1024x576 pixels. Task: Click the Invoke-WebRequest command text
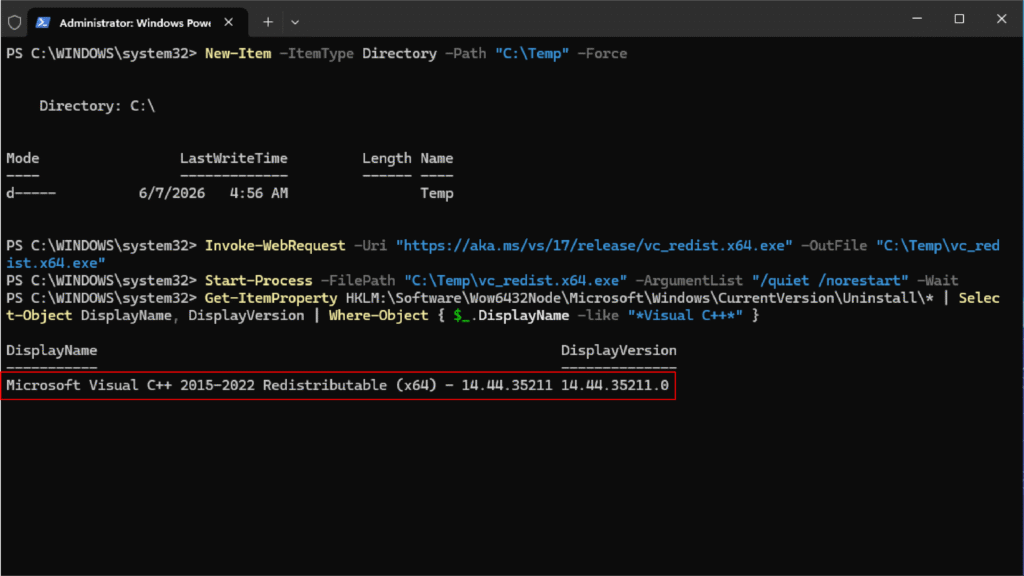coord(275,246)
